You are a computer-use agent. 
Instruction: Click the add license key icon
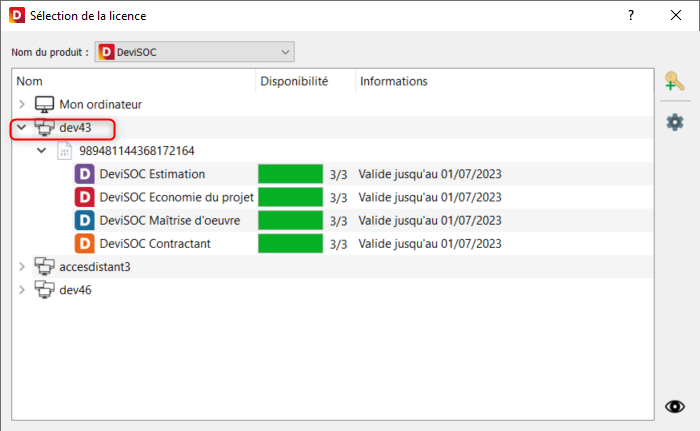pos(674,81)
